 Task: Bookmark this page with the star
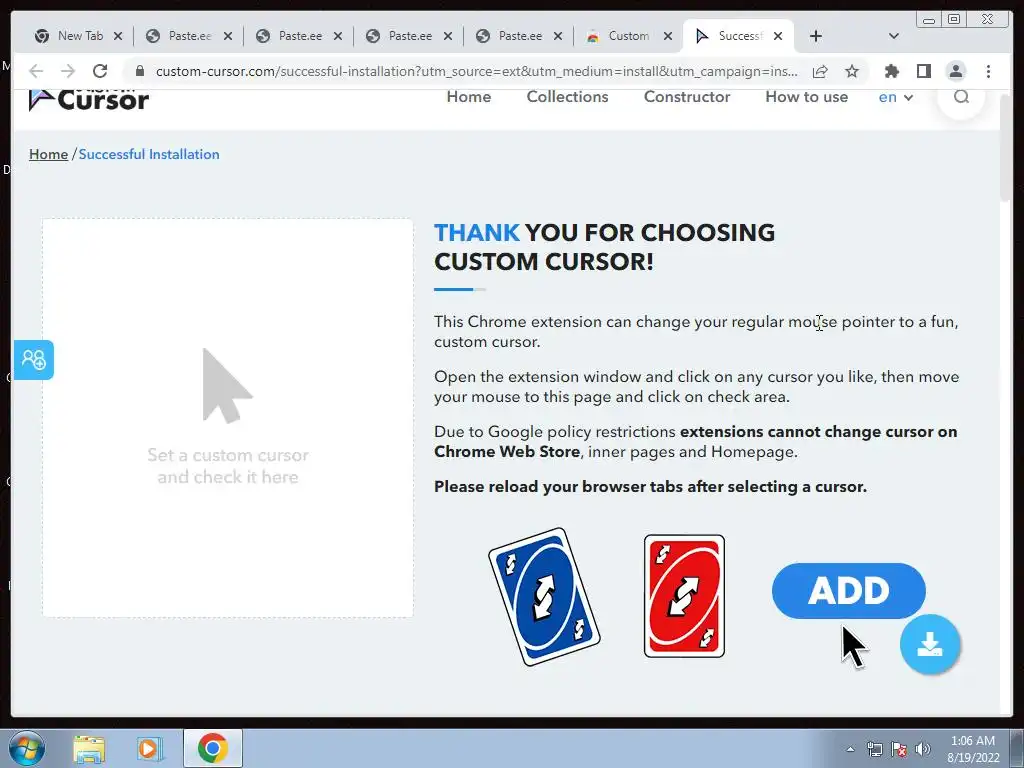(852, 71)
